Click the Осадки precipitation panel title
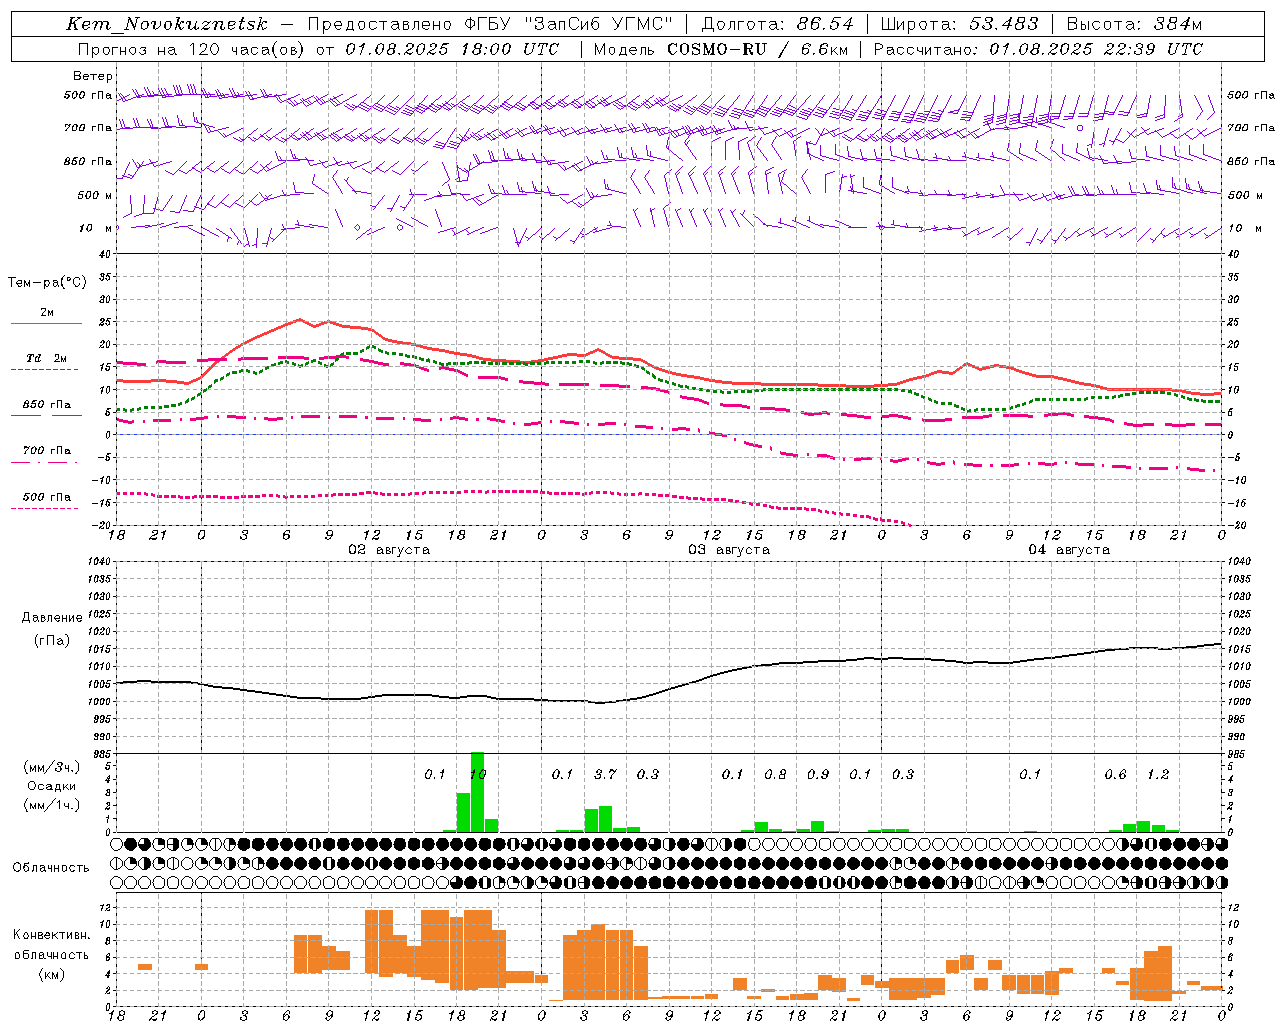1280x1024 pixels. [52, 786]
